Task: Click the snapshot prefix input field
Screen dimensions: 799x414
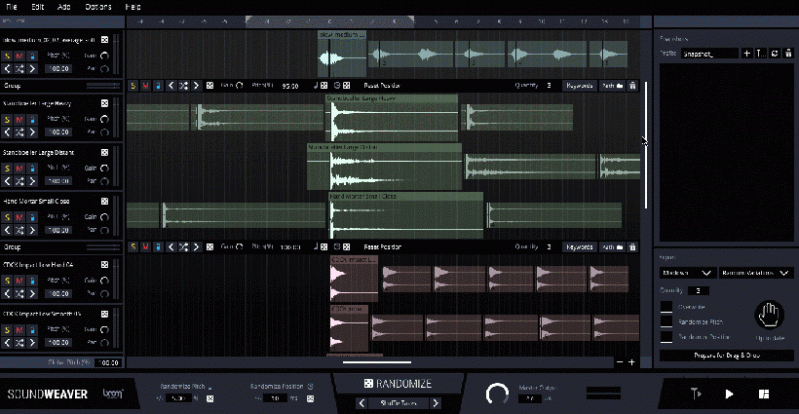Action: click(709, 54)
